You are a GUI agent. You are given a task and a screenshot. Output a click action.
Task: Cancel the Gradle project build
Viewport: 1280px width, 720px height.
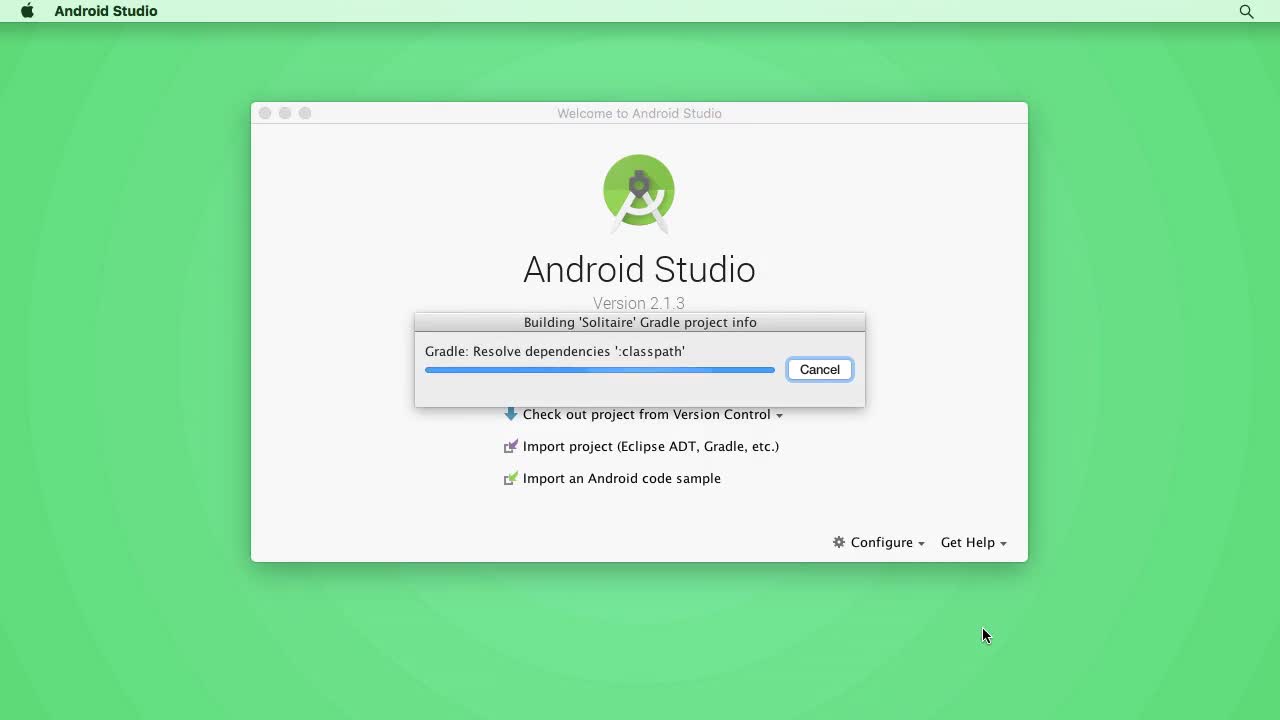pyautogui.click(x=819, y=369)
